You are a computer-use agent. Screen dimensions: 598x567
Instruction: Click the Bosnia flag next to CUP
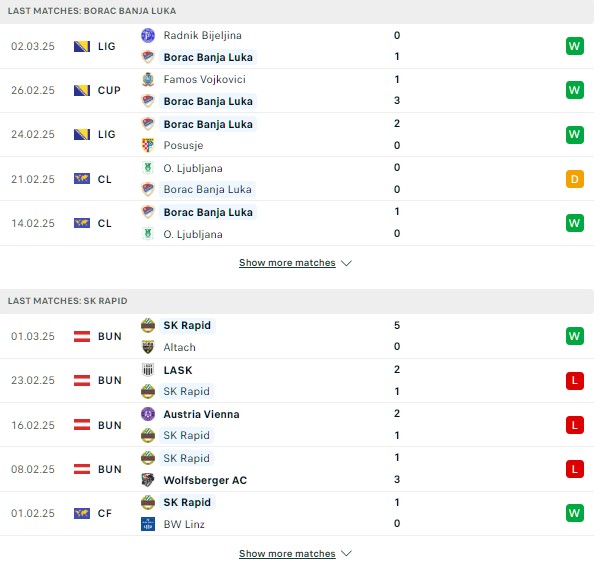pos(82,90)
